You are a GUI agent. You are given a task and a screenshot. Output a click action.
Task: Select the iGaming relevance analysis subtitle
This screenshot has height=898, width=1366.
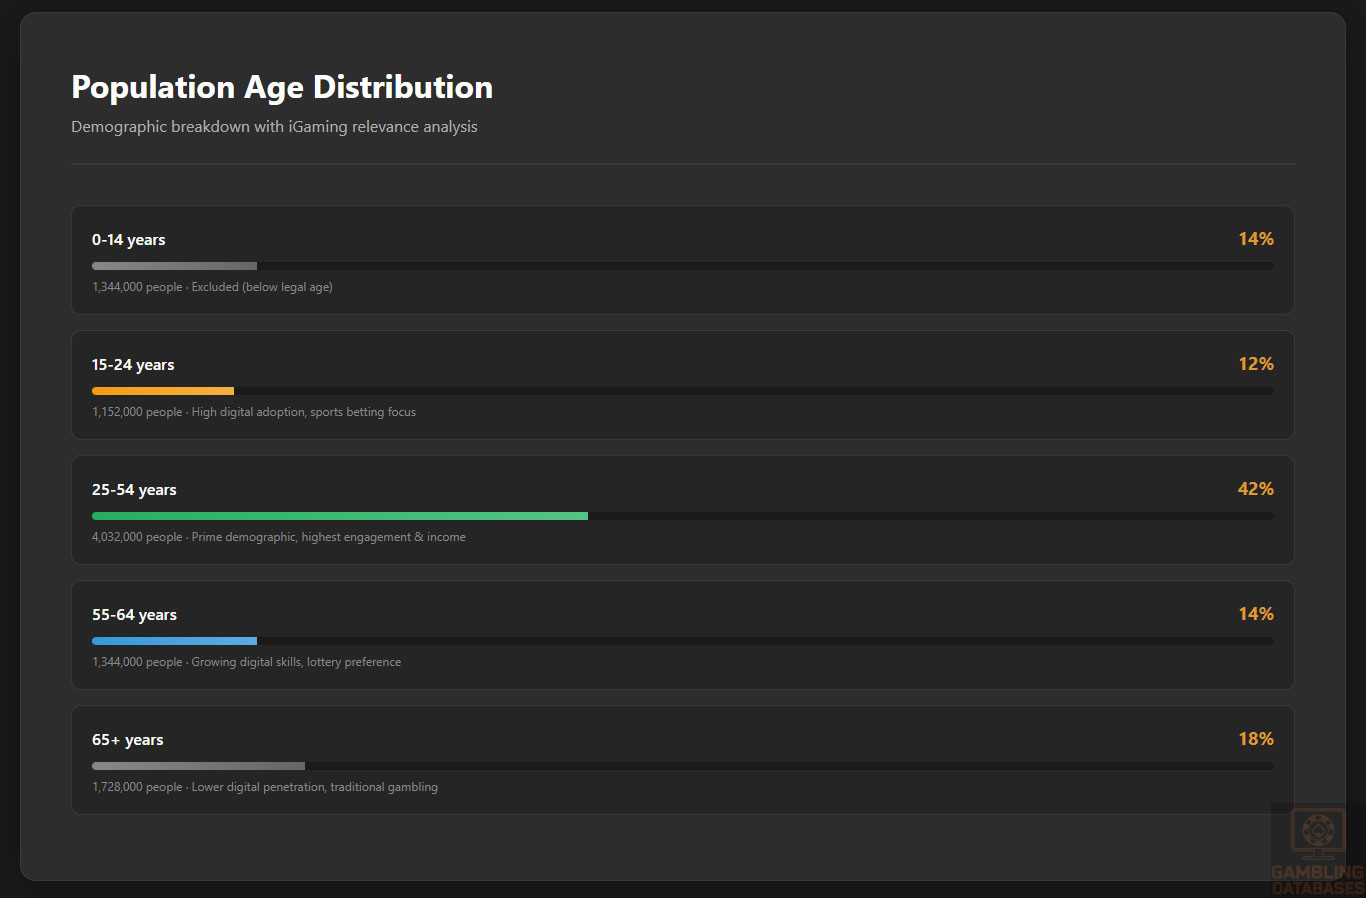274,127
